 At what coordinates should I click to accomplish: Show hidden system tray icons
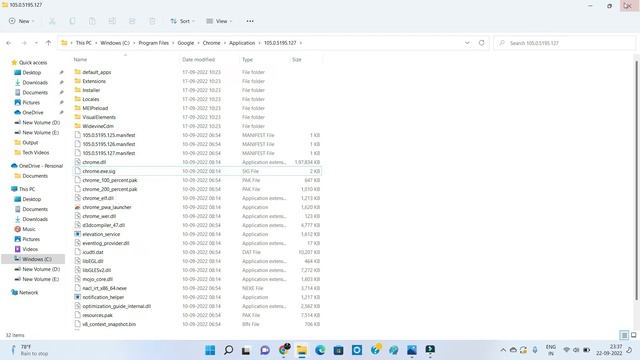(x=503, y=350)
